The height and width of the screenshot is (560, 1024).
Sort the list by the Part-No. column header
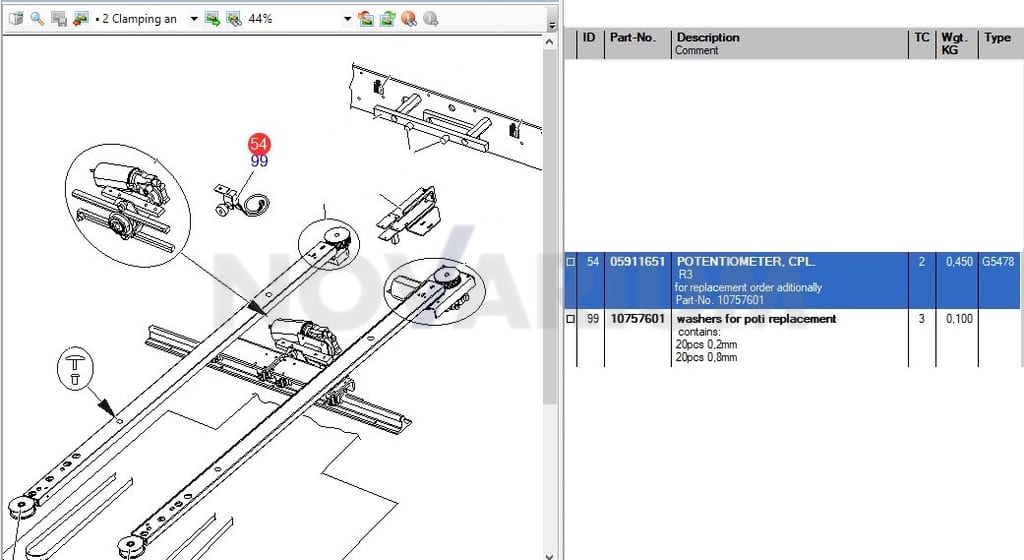pos(632,37)
